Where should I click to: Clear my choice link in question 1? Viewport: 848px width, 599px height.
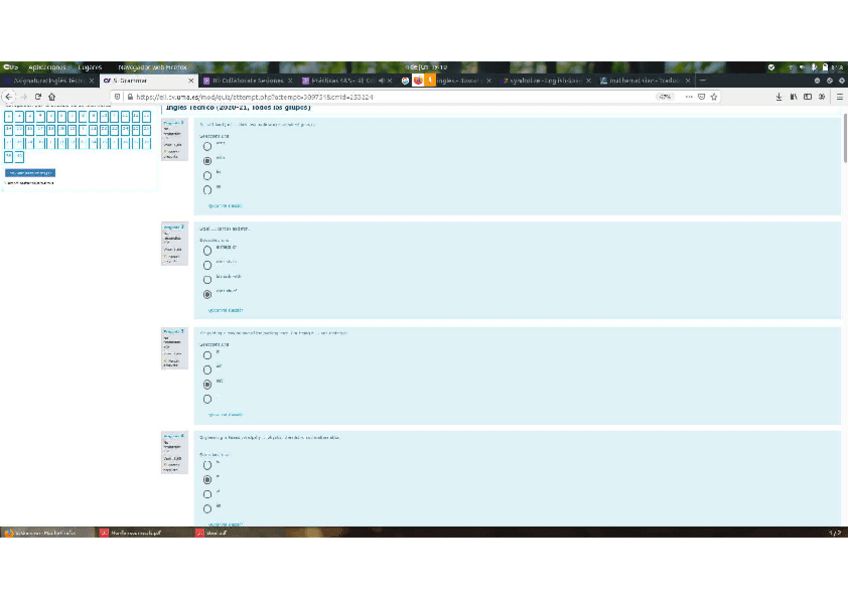point(225,206)
